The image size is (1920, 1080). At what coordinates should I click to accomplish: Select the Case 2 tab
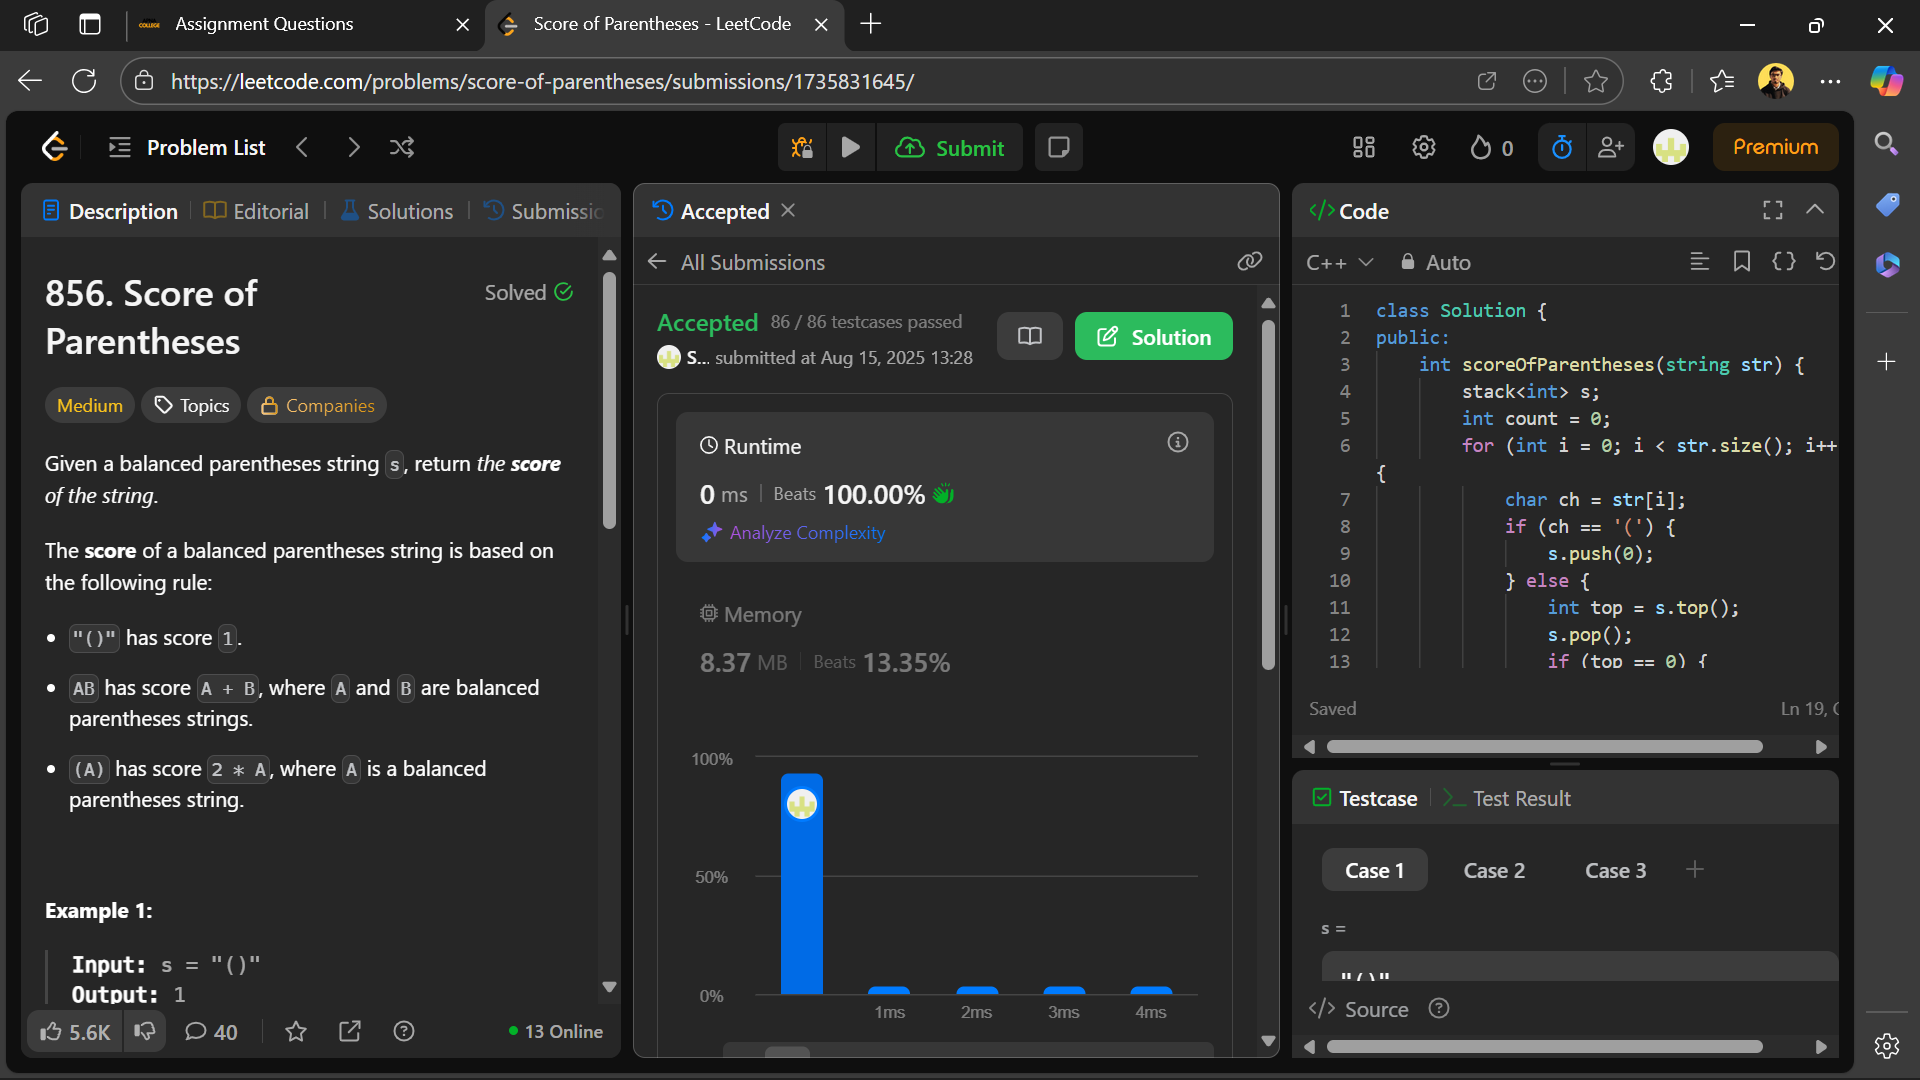coord(1494,870)
